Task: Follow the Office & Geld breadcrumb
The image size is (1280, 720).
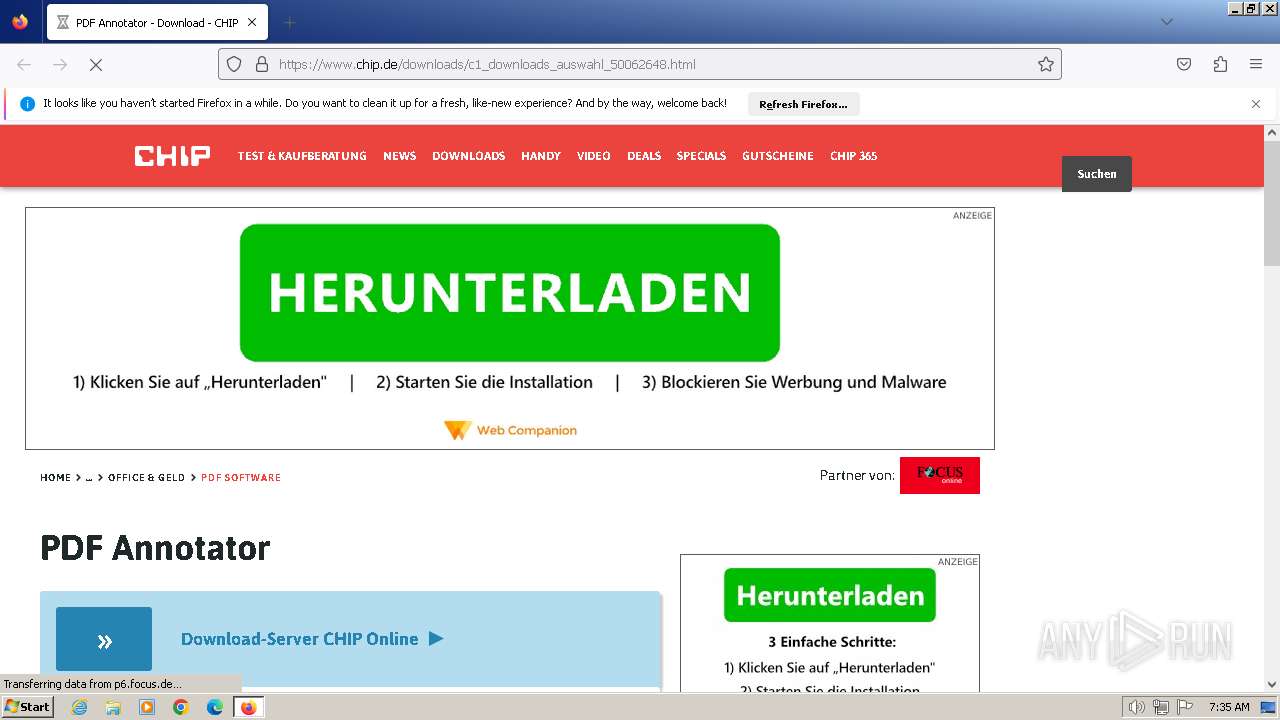Action: point(146,478)
